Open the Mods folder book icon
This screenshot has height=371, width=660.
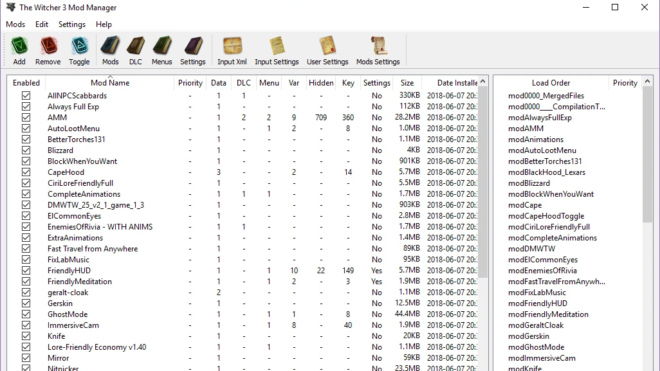[x=110, y=51]
